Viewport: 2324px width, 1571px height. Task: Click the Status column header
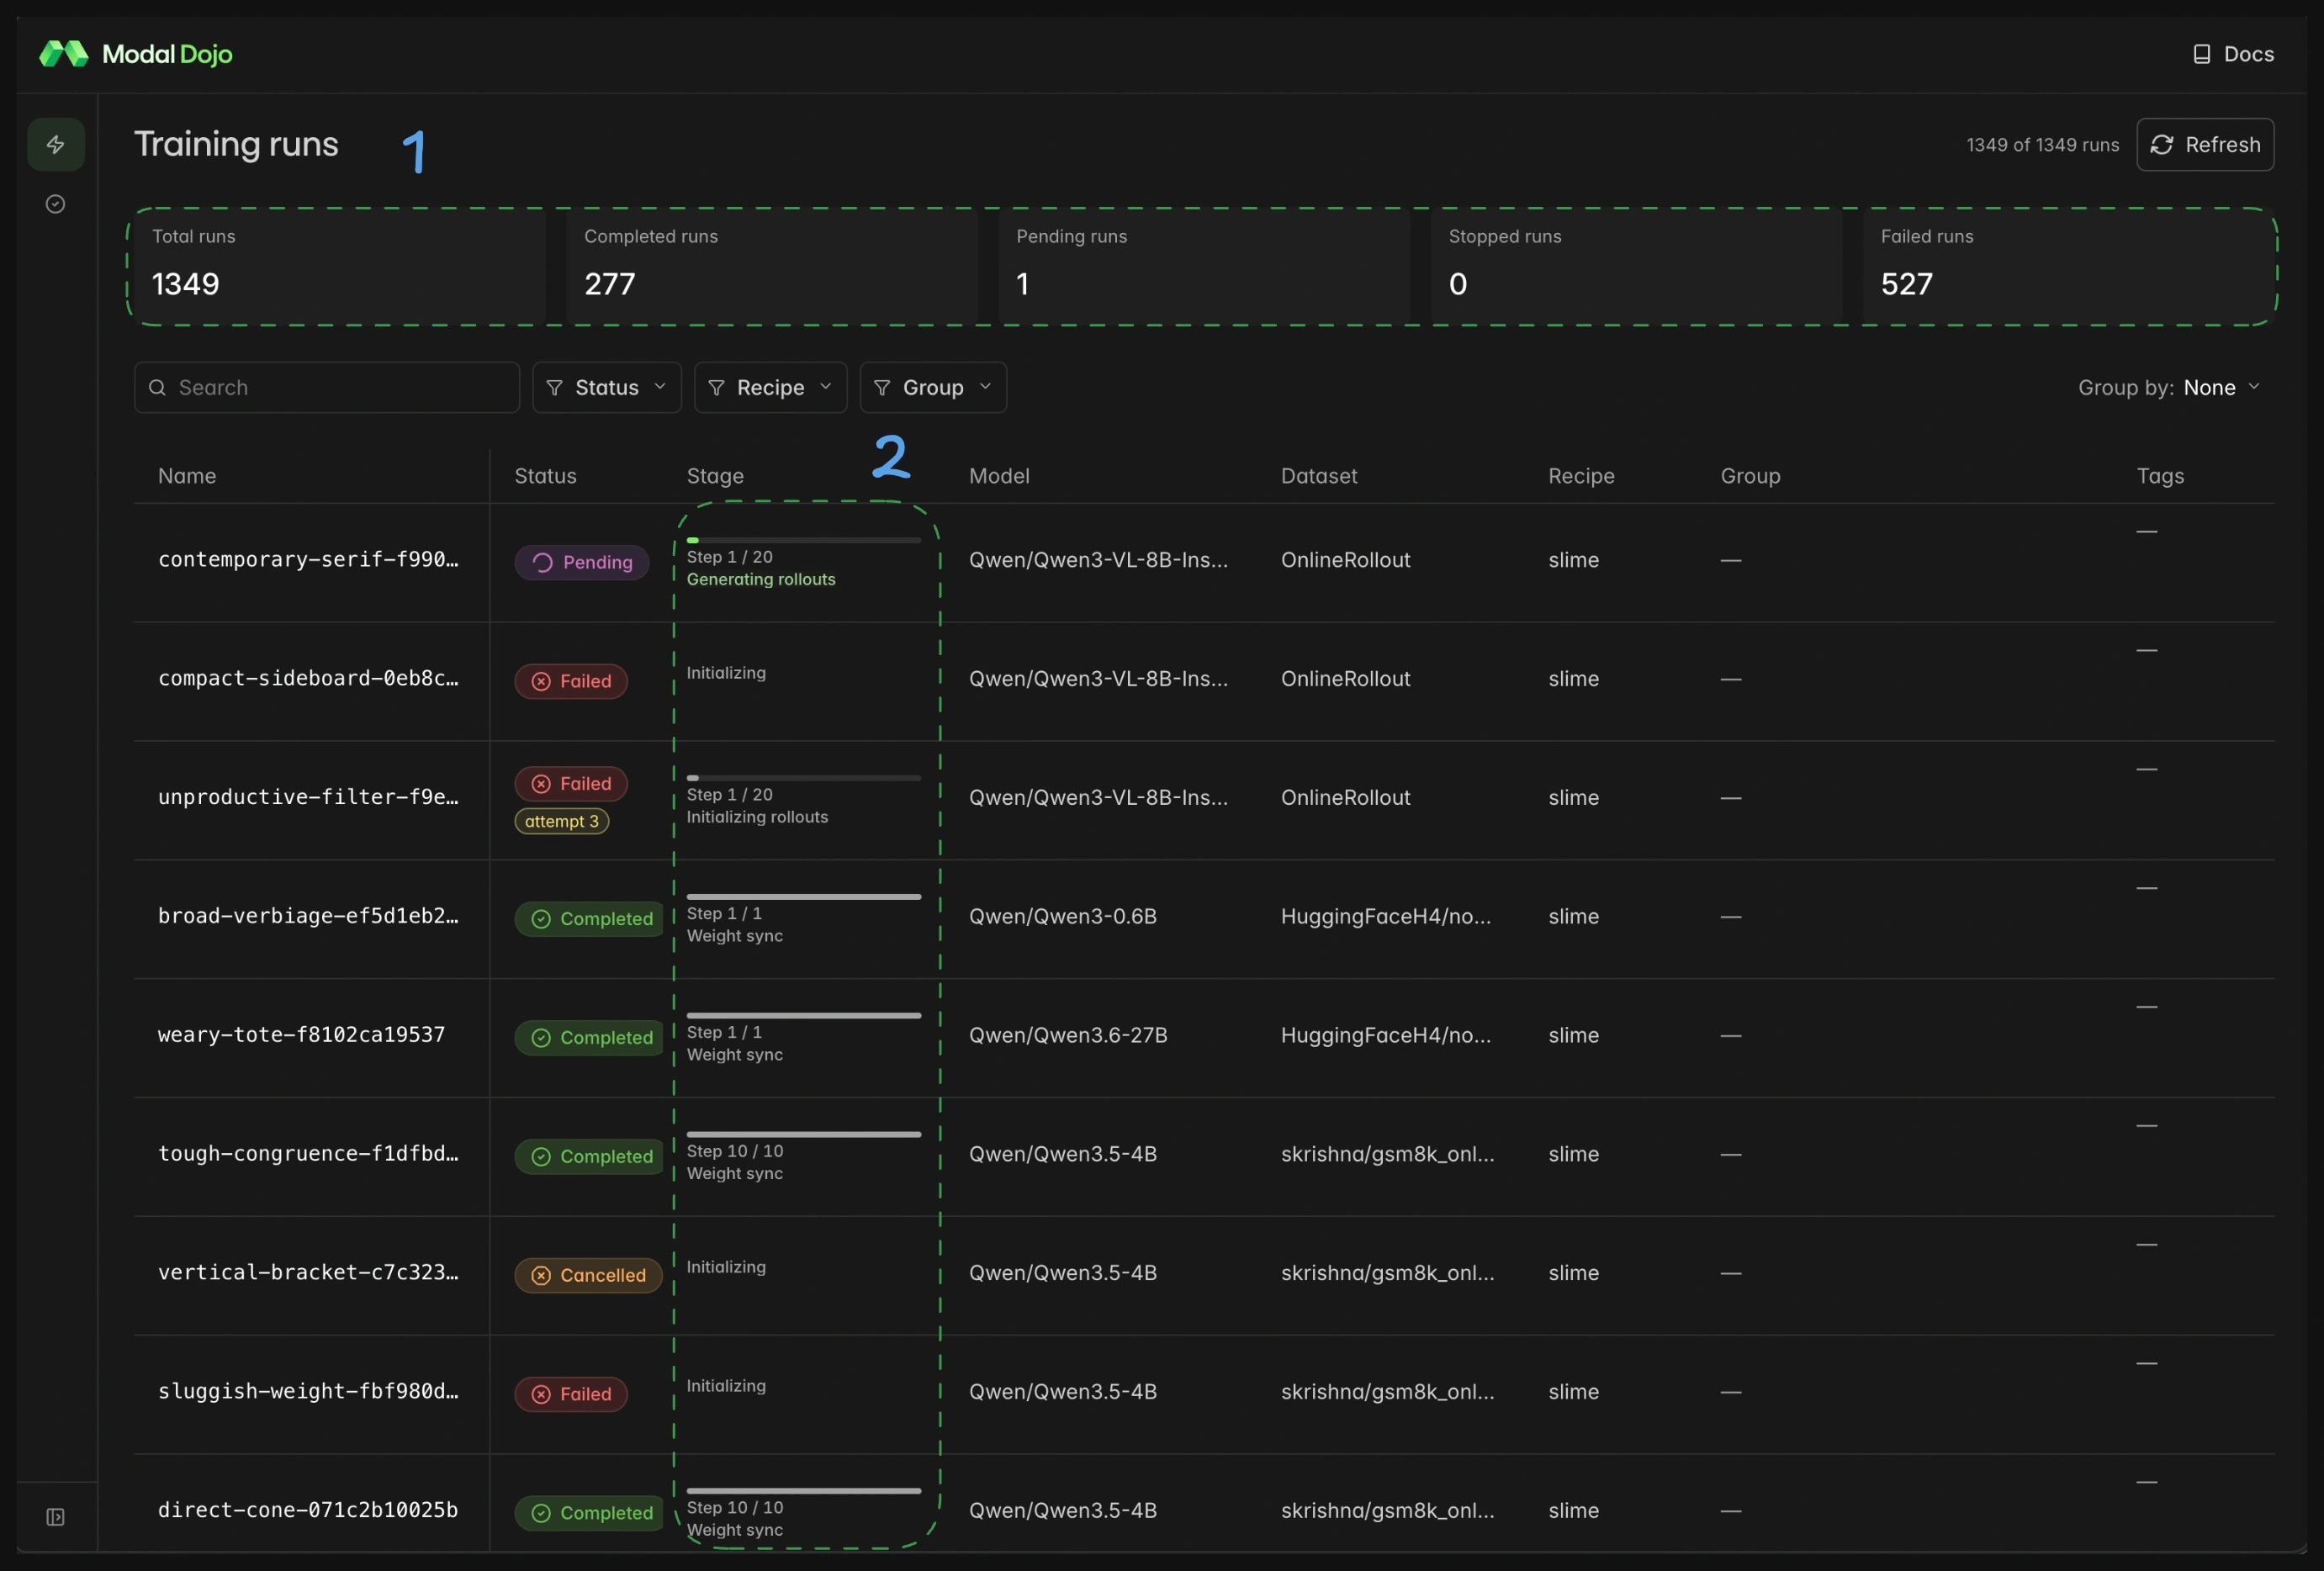(546, 476)
